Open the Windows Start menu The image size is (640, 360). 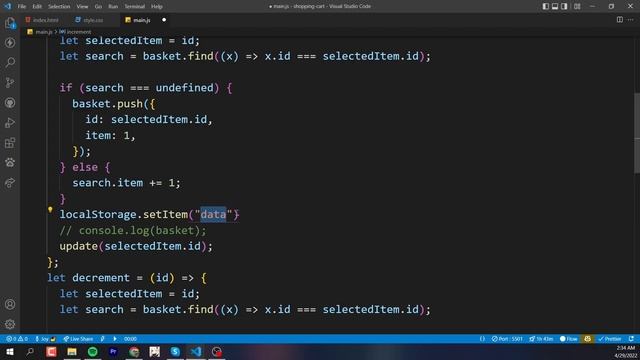point(9,351)
